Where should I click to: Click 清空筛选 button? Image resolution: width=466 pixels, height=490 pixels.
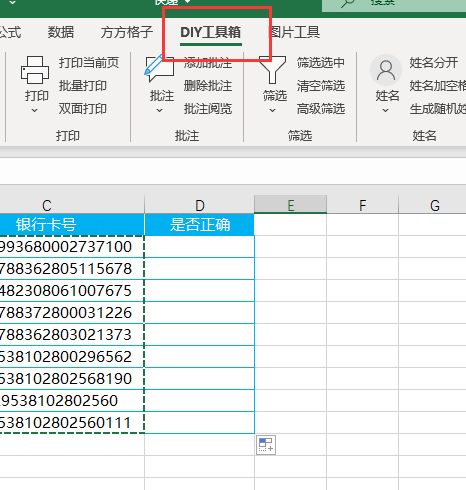tap(321, 86)
